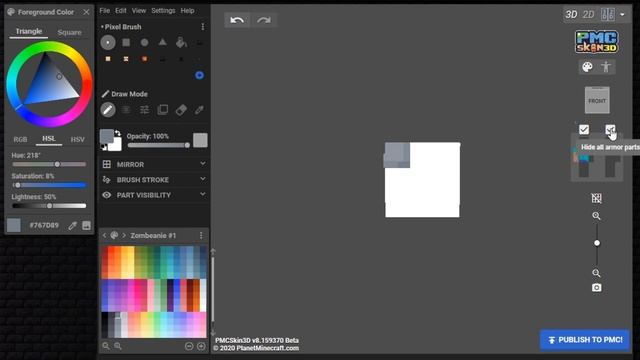Undo the last action
The image size is (640, 360).
click(x=237, y=20)
